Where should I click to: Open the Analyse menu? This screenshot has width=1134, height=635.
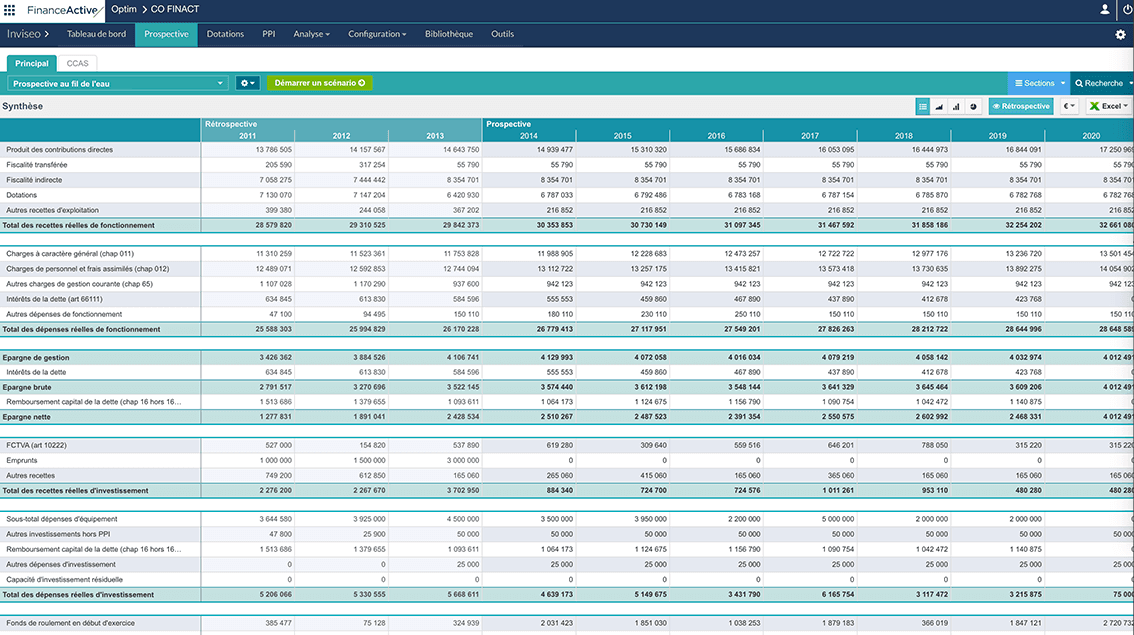[x=311, y=34]
